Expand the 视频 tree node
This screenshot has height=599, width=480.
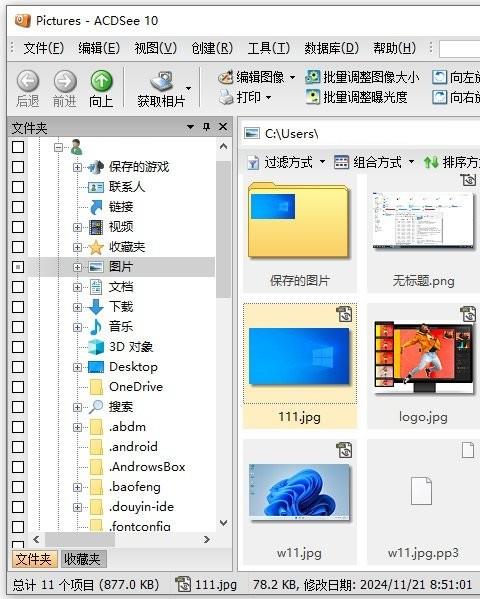tap(77, 227)
